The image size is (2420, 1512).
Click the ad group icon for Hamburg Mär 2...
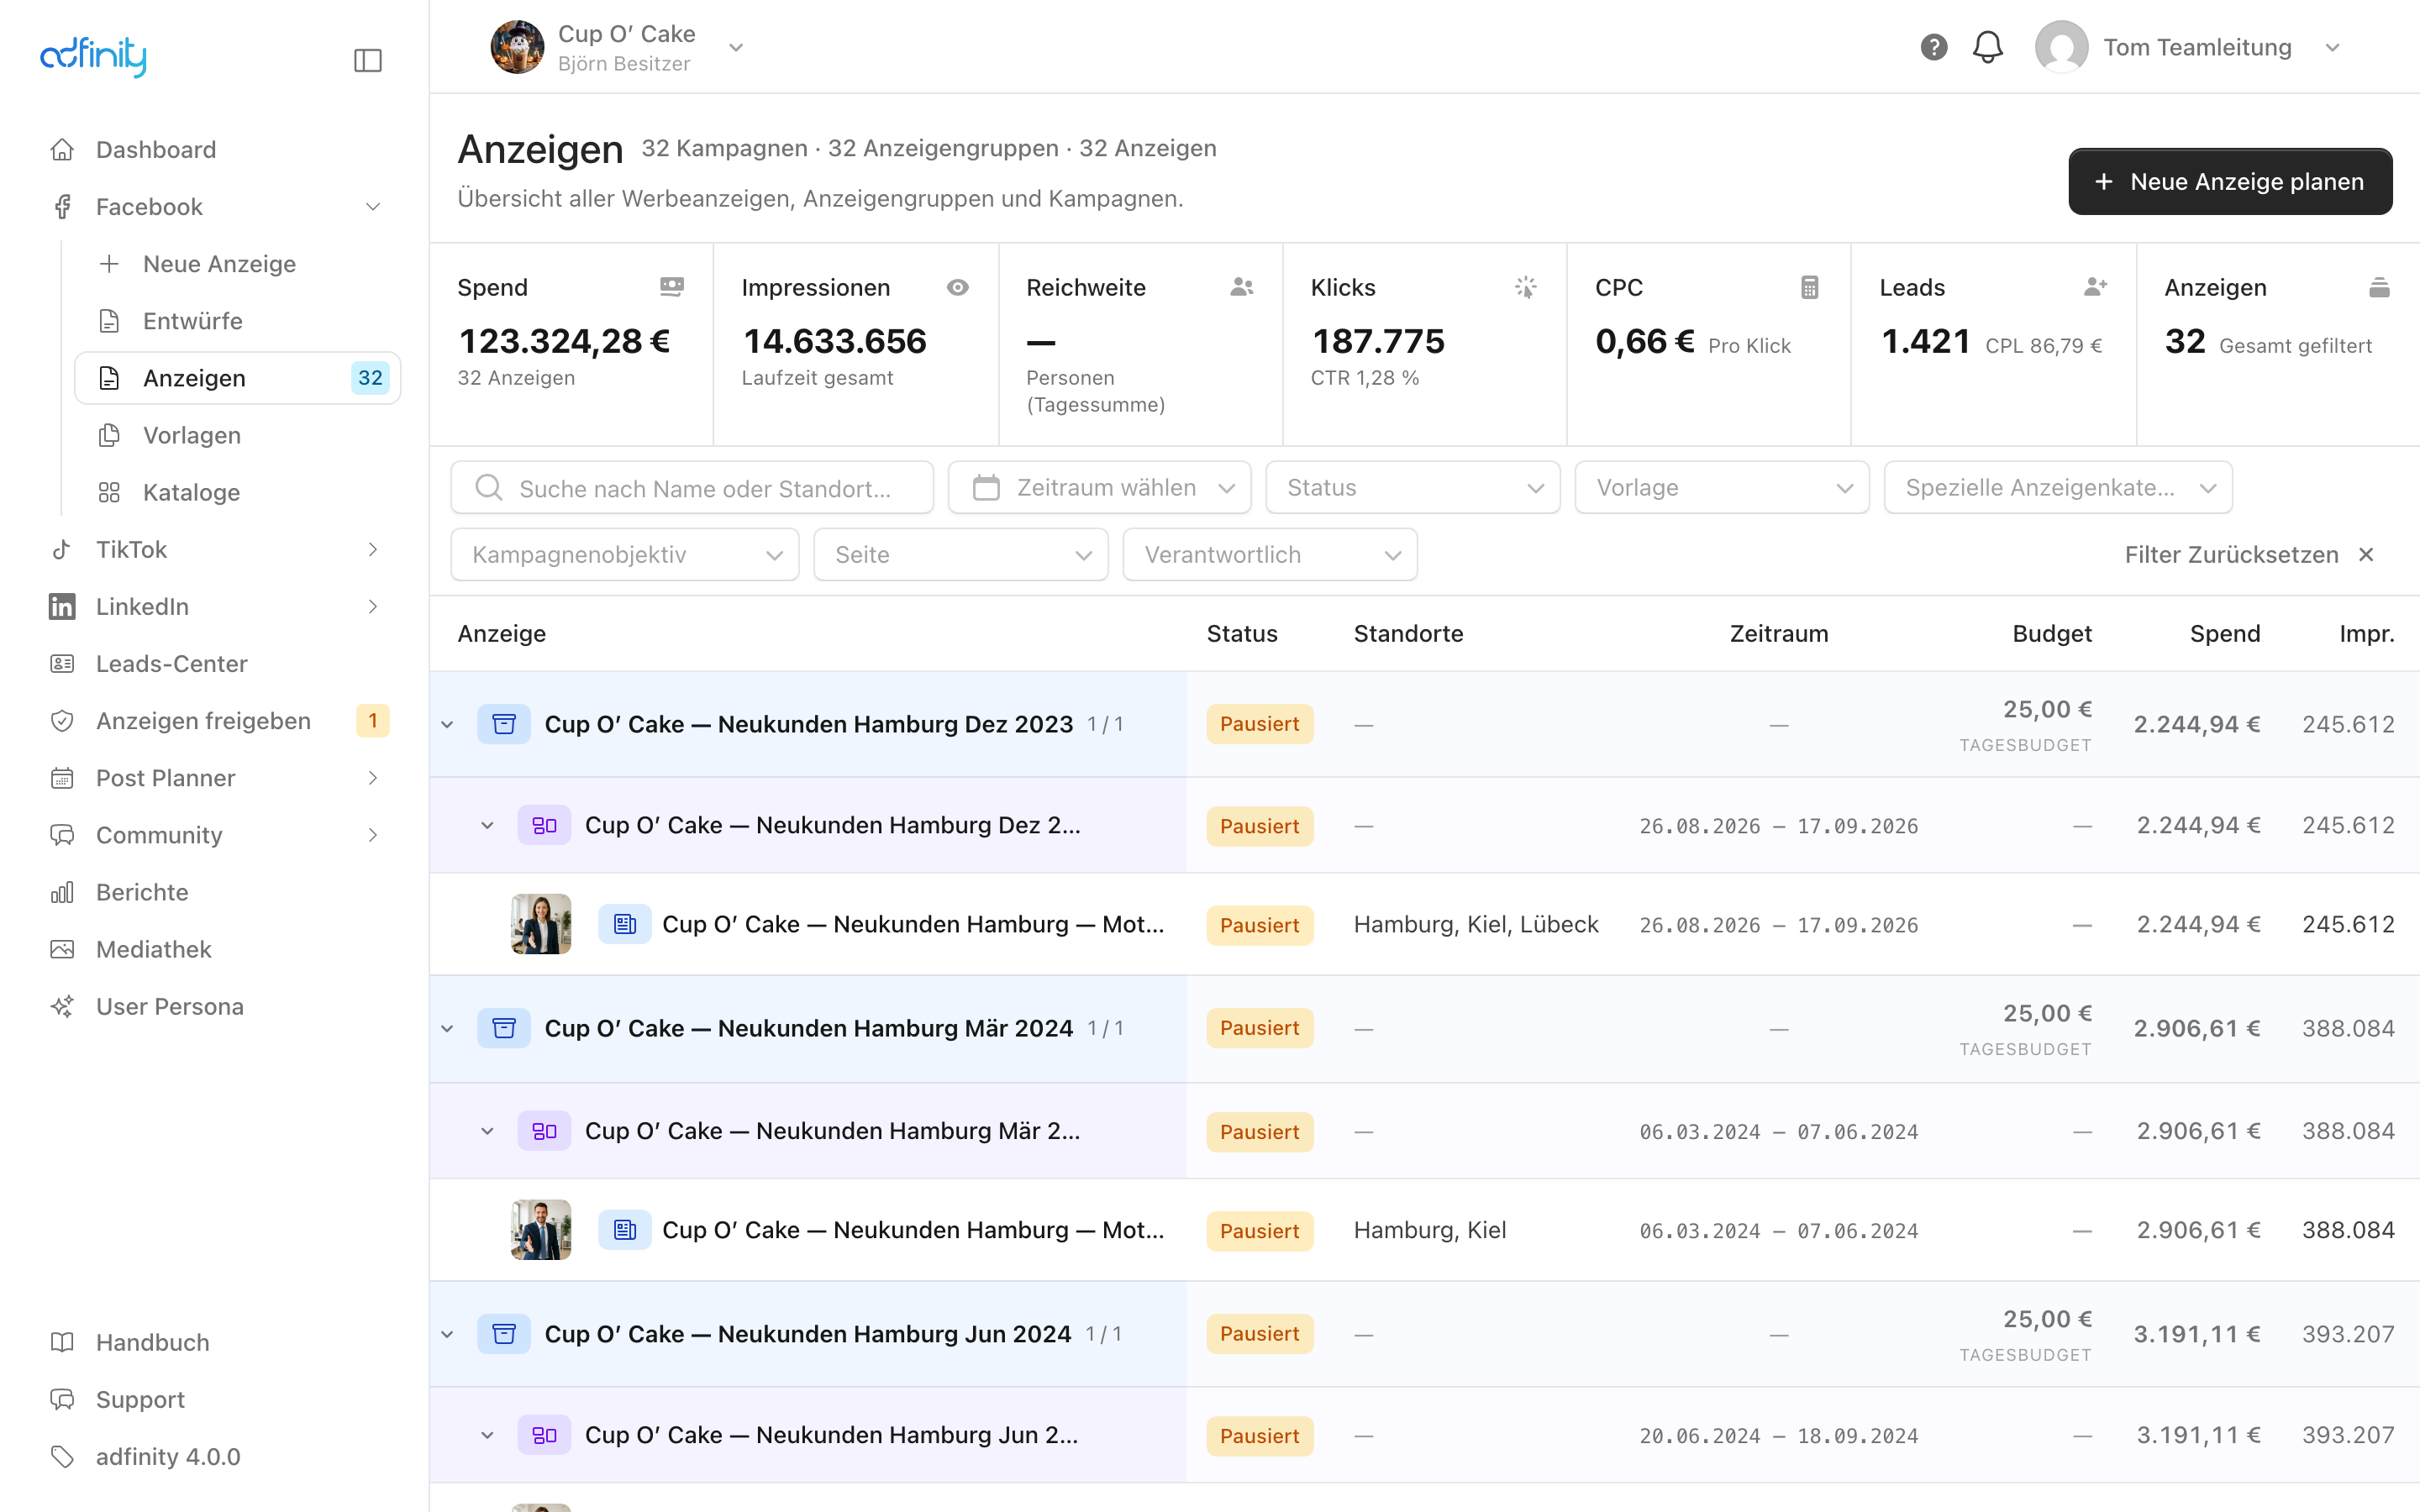click(544, 1131)
